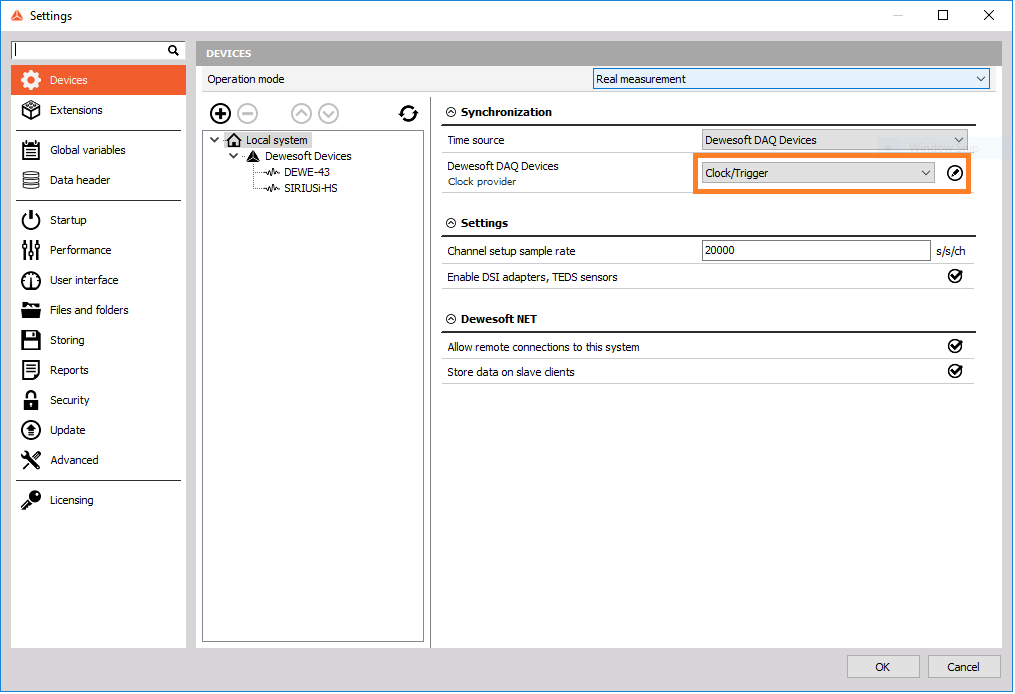Image resolution: width=1015 pixels, height=694 pixels.
Task: Move device up with up arrow
Action: 301,114
